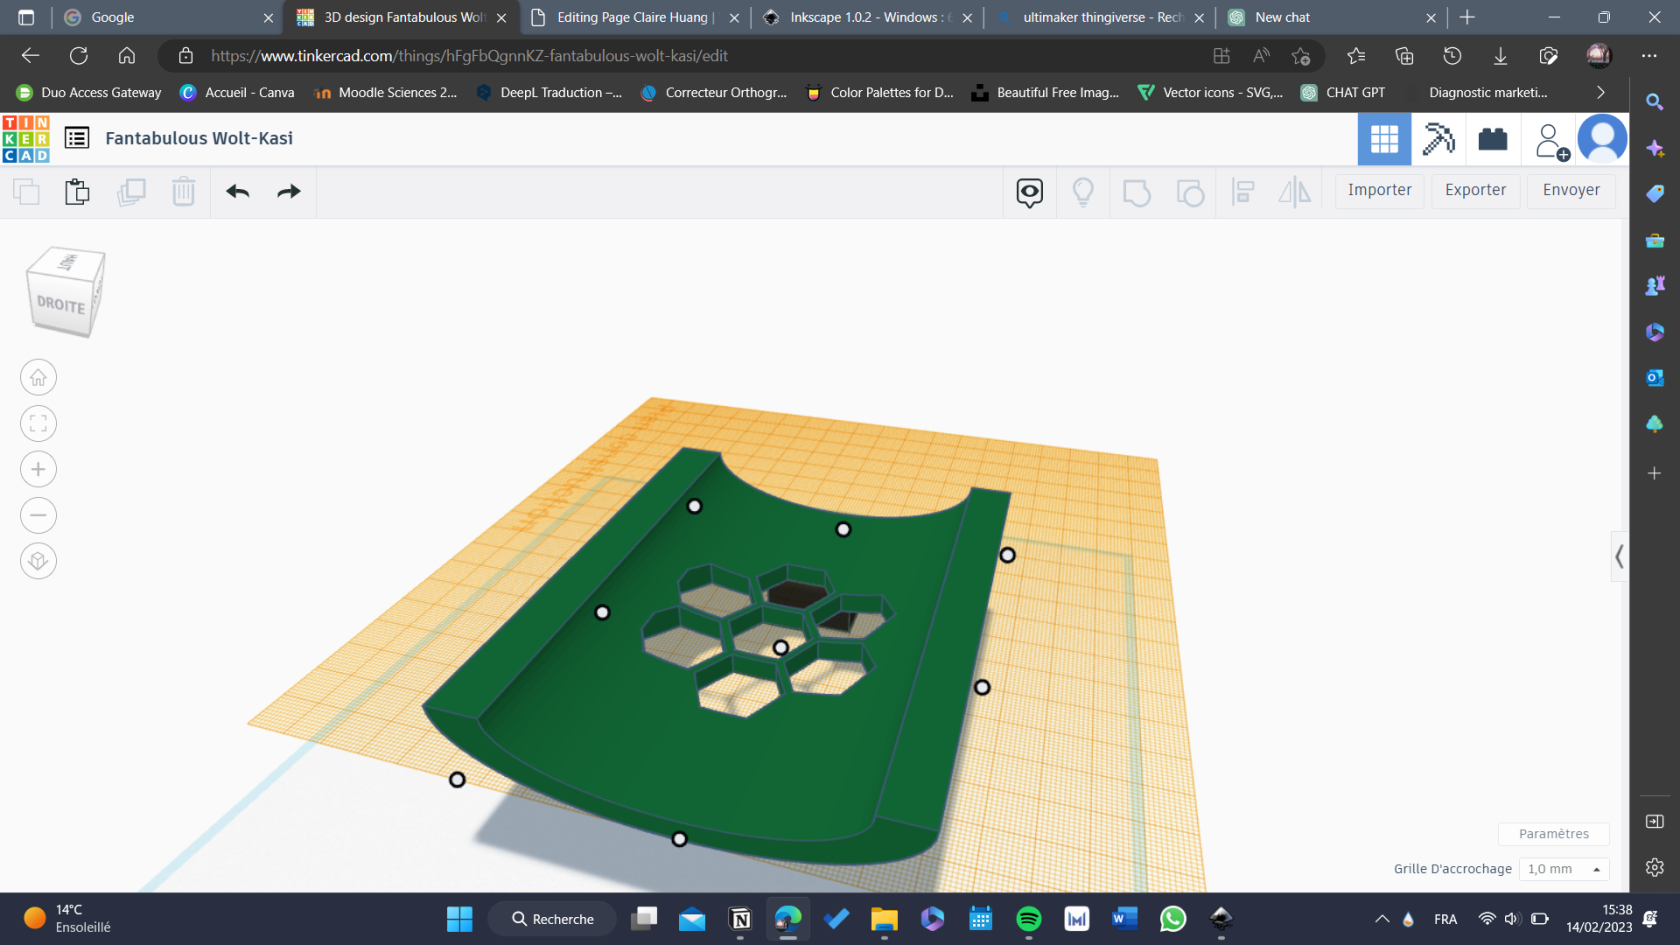Open Accueil - Canva bookmark

tap(237, 92)
